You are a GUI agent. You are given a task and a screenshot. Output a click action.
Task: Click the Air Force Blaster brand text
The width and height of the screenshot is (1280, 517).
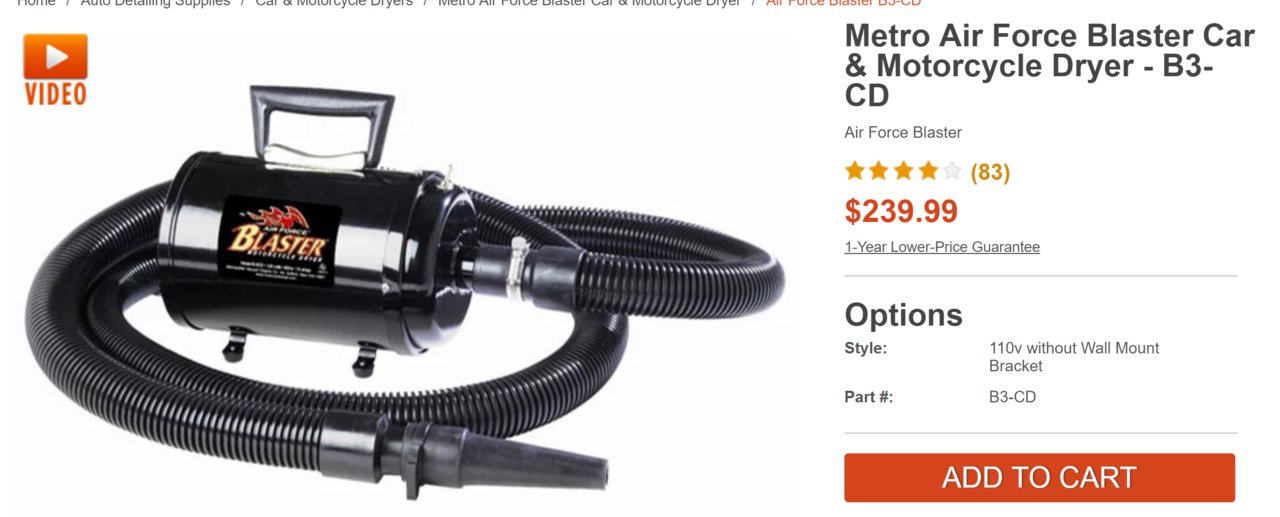903,132
